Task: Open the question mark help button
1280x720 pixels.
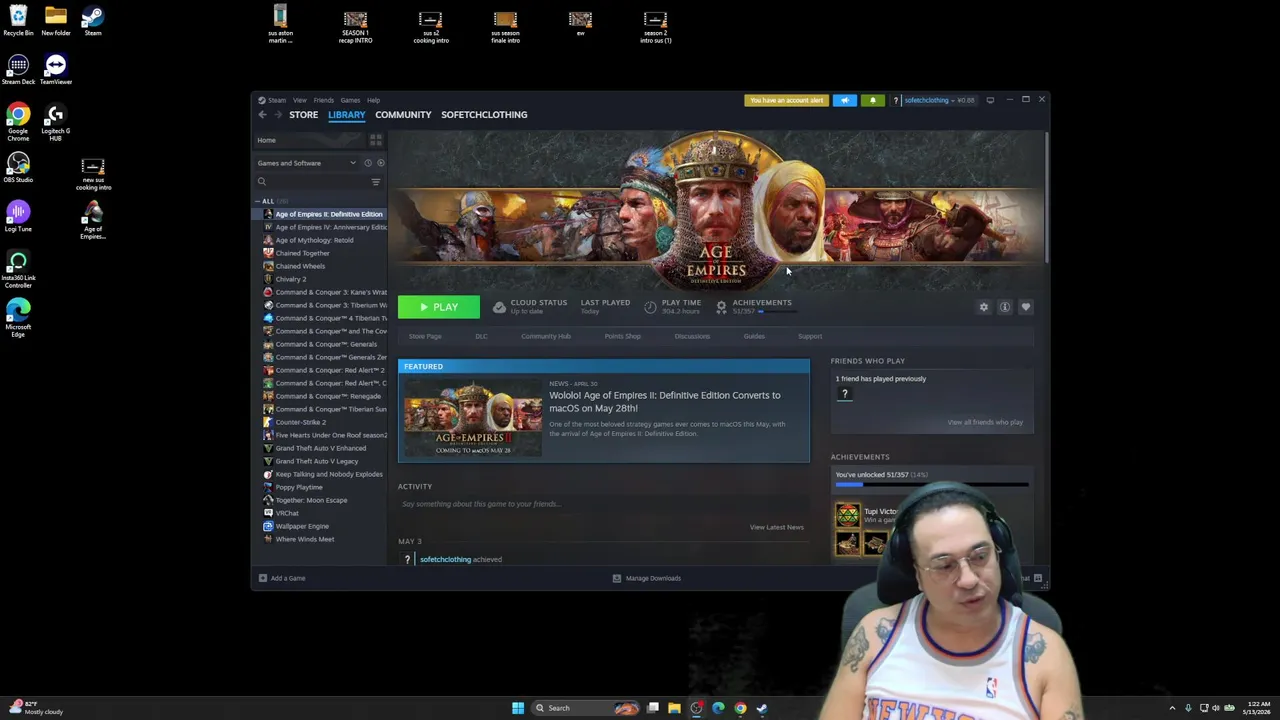Action: point(895,100)
